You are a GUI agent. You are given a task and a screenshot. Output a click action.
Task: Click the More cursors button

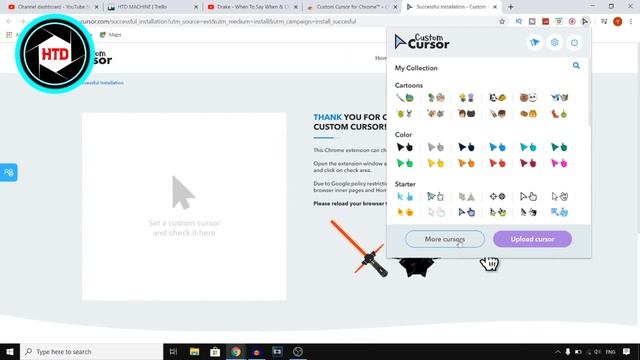pyautogui.click(x=445, y=239)
